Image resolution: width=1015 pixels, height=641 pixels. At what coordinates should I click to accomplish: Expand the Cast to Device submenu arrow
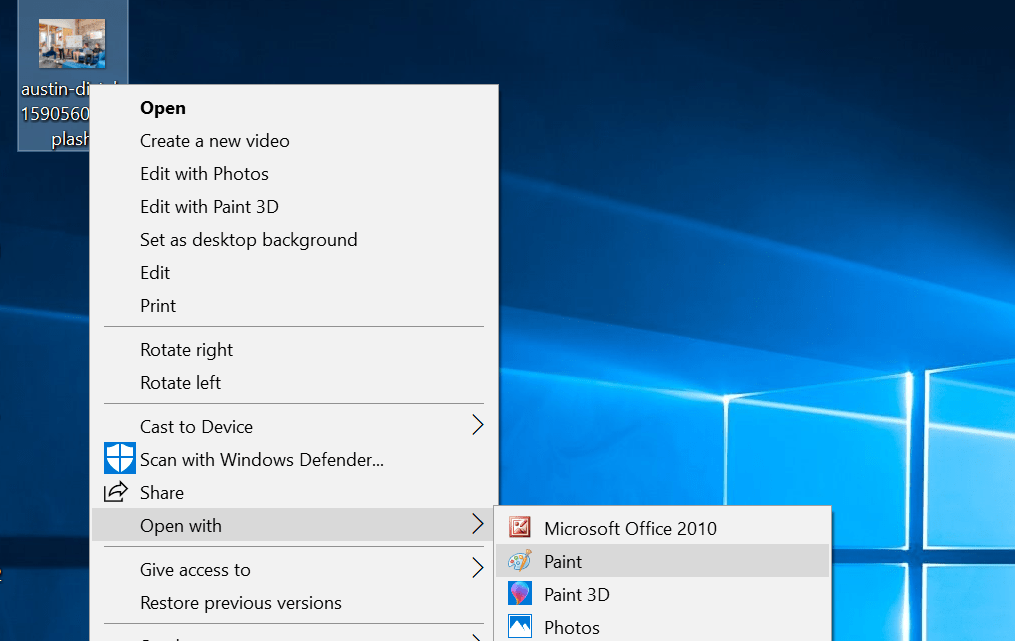coord(478,425)
